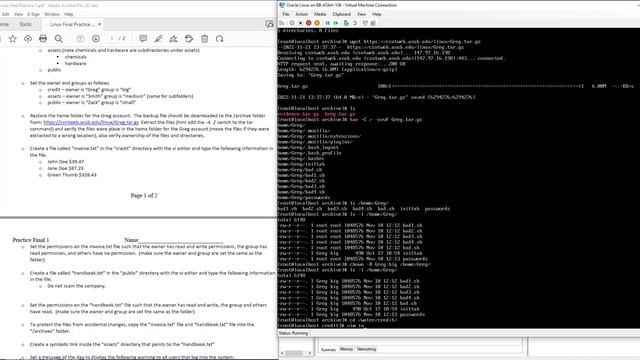
Task: Open the Fill and Sign pen tool
Action: tap(173, 39)
